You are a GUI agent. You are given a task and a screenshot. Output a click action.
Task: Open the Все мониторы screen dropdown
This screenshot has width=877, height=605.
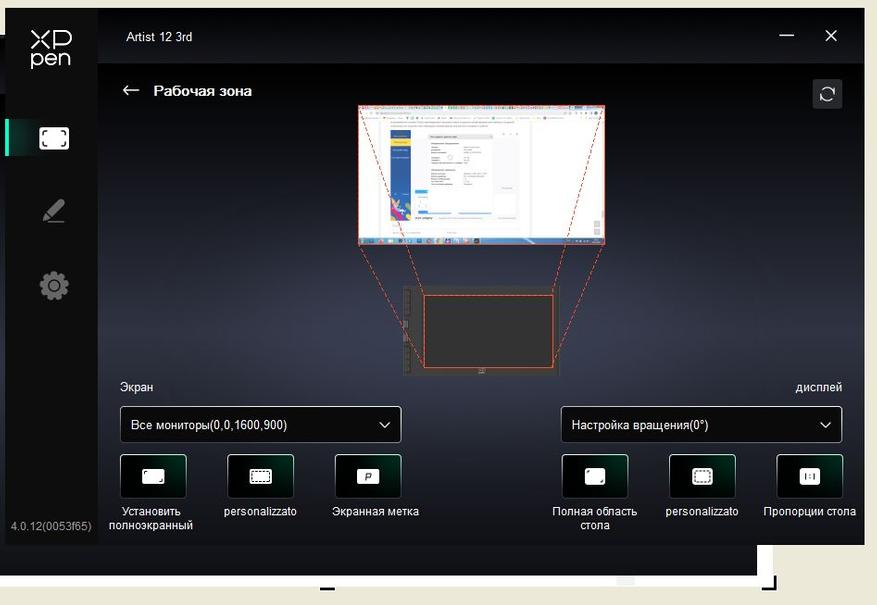[260, 425]
